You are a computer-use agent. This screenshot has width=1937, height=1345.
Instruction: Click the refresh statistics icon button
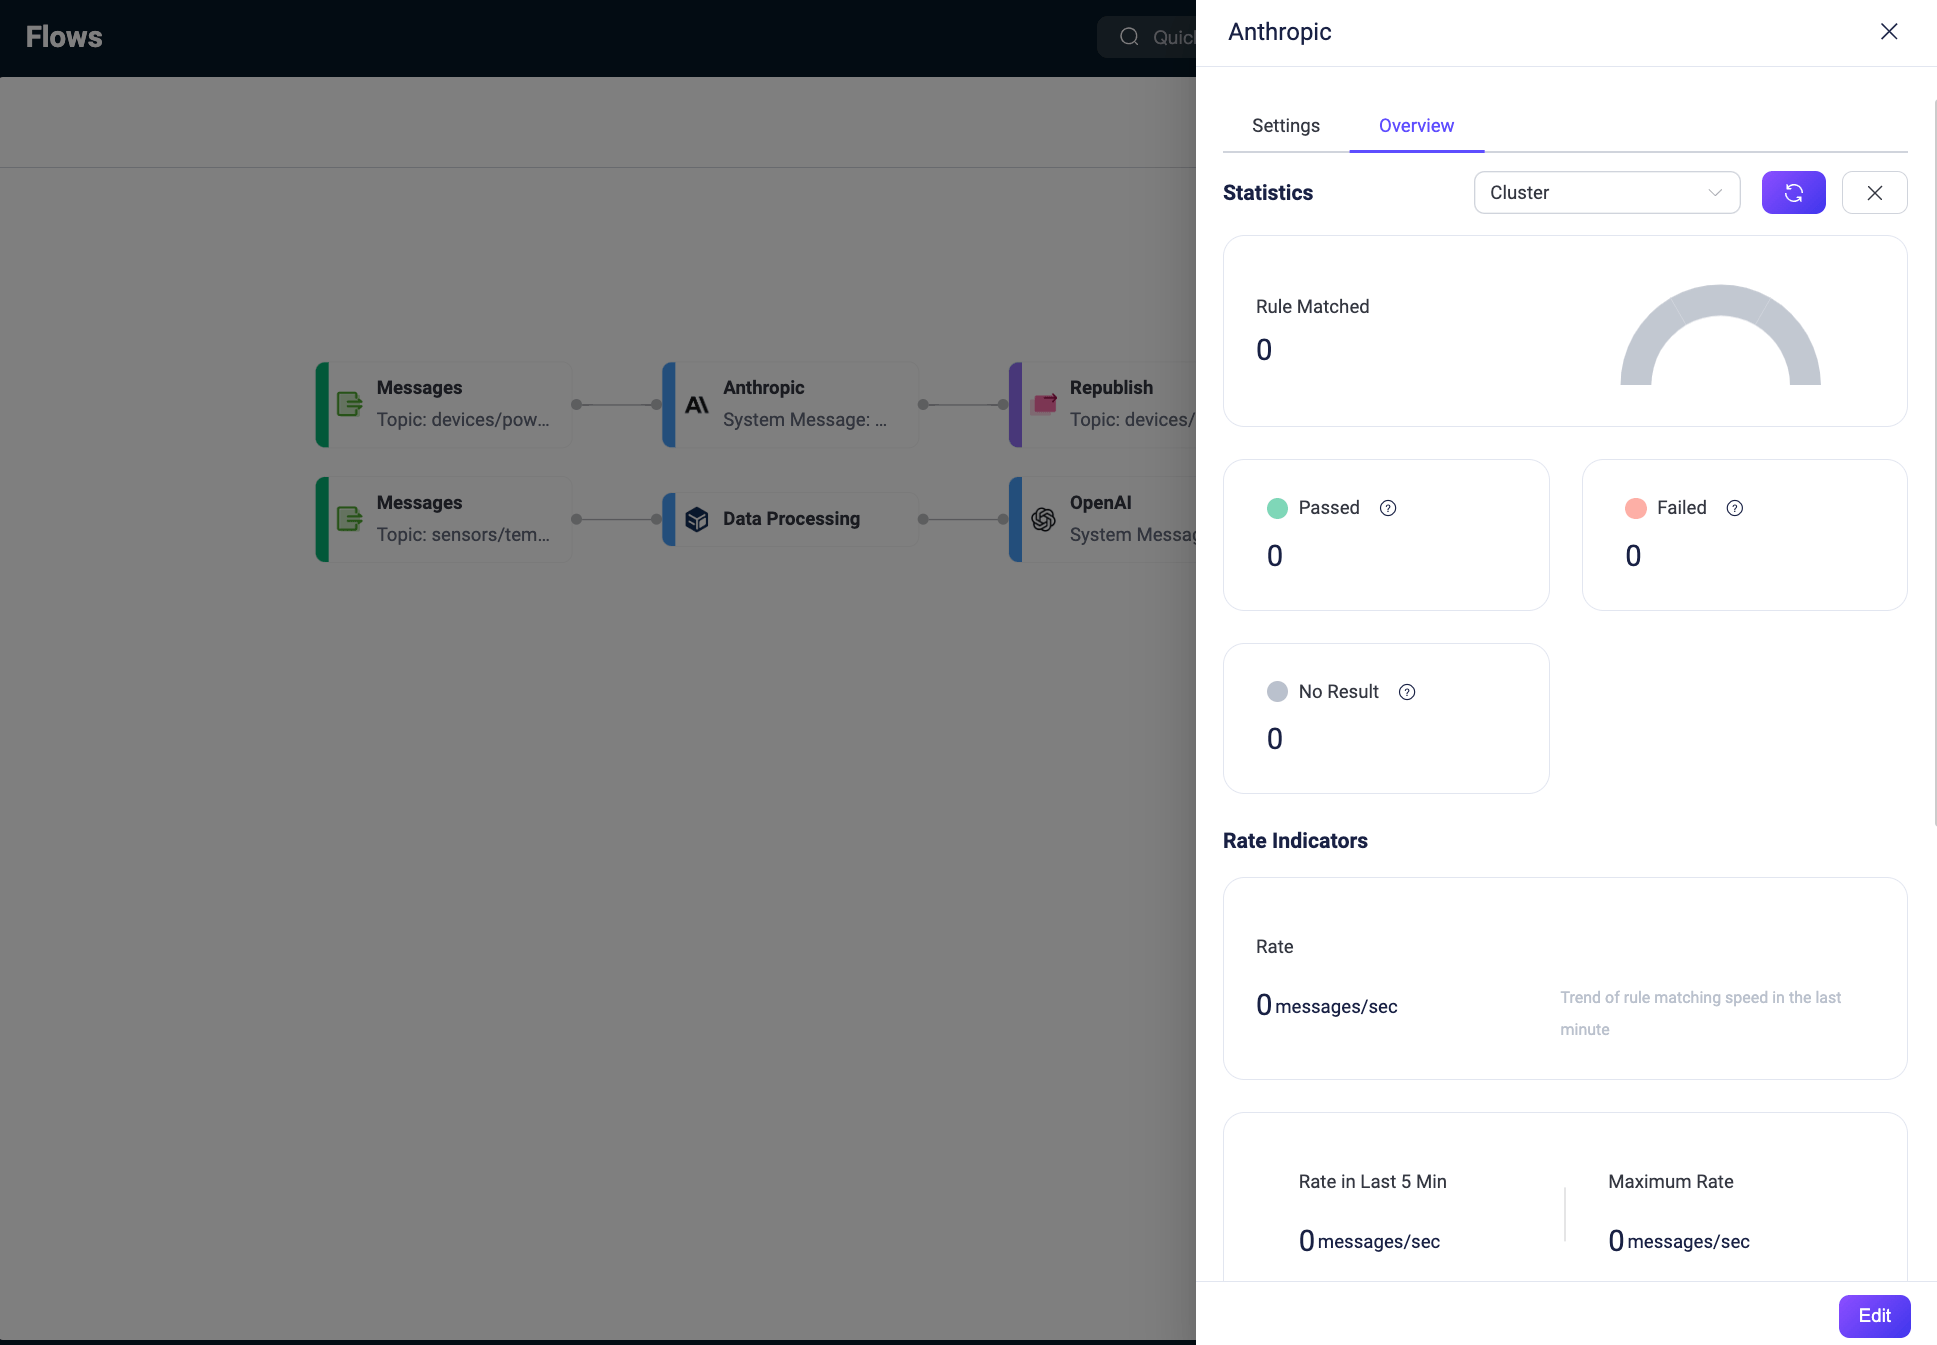click(1793, 193)
